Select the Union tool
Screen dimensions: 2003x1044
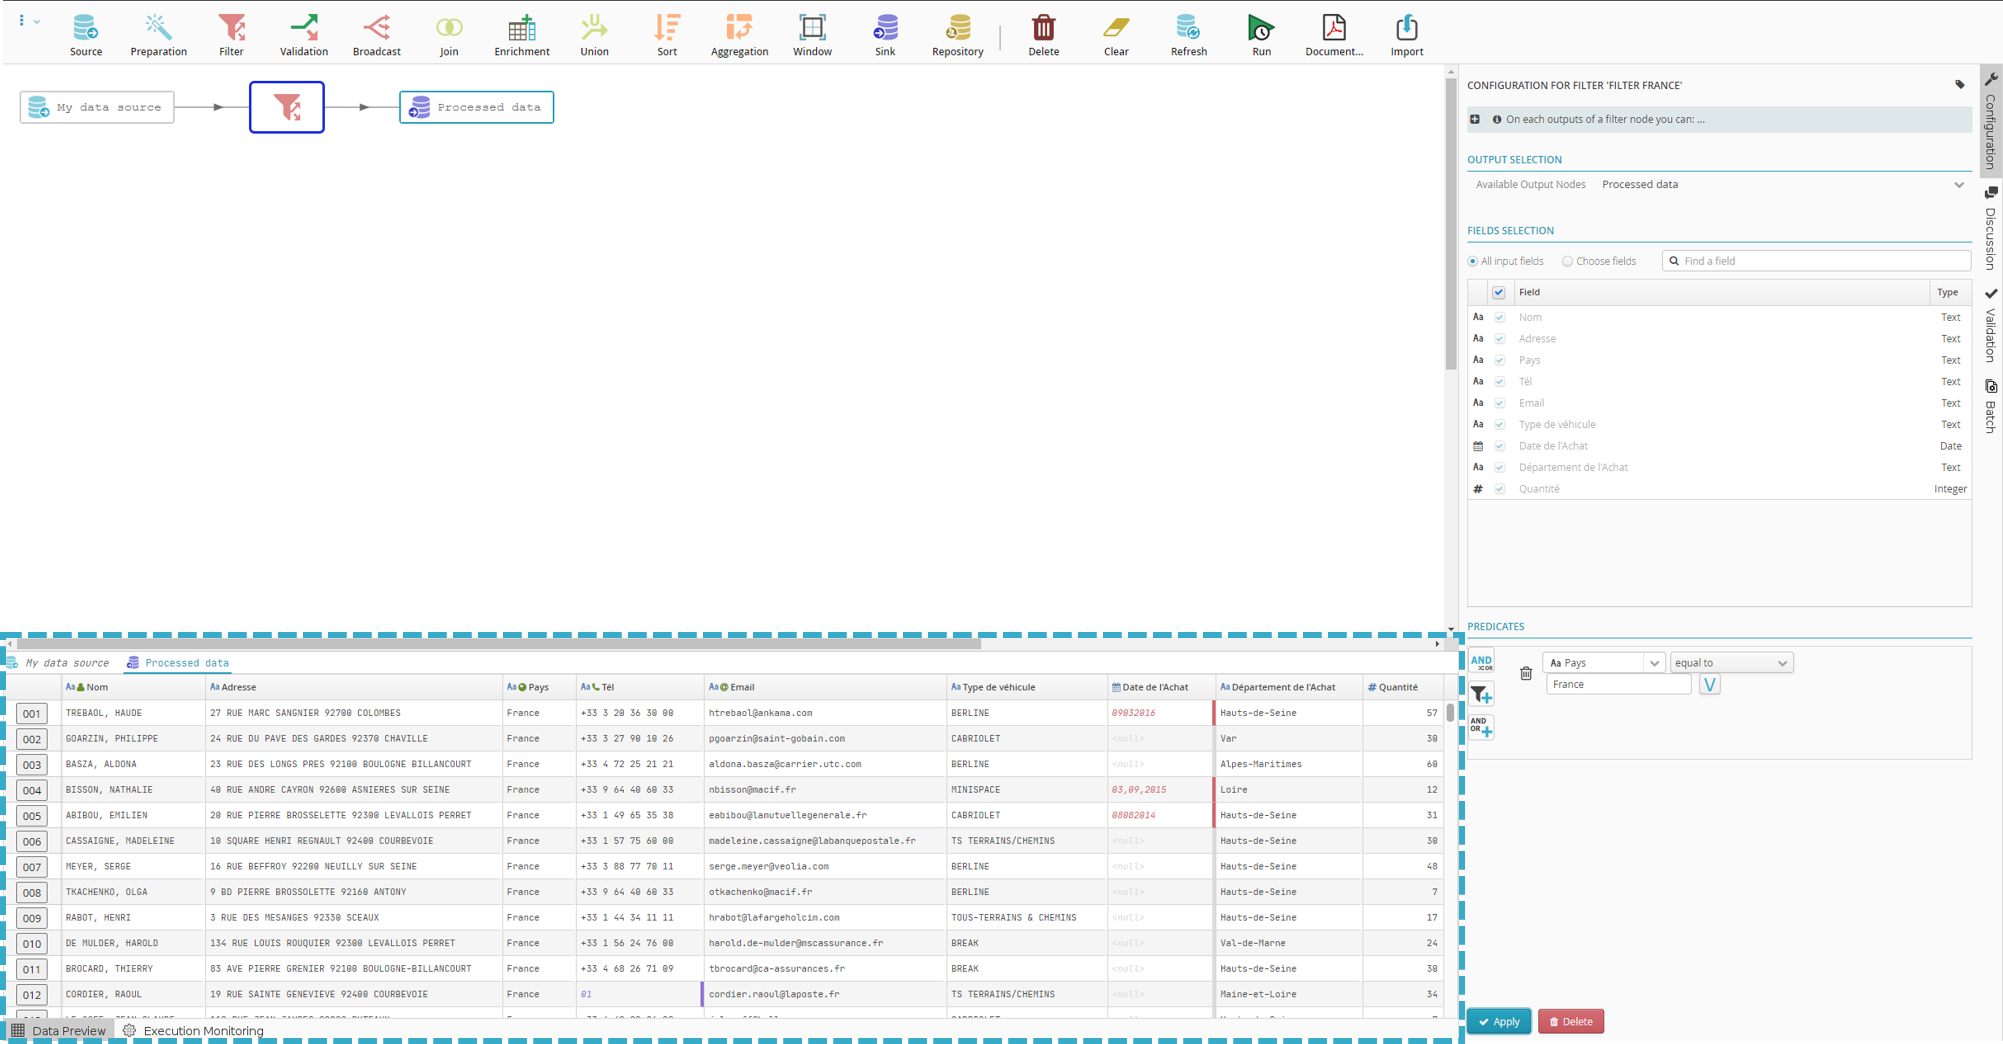pyautogui.click(x=594, y=35)
